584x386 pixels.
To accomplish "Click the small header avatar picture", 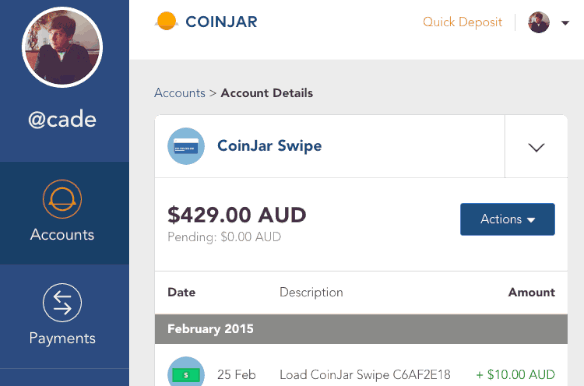I will 539,22.
